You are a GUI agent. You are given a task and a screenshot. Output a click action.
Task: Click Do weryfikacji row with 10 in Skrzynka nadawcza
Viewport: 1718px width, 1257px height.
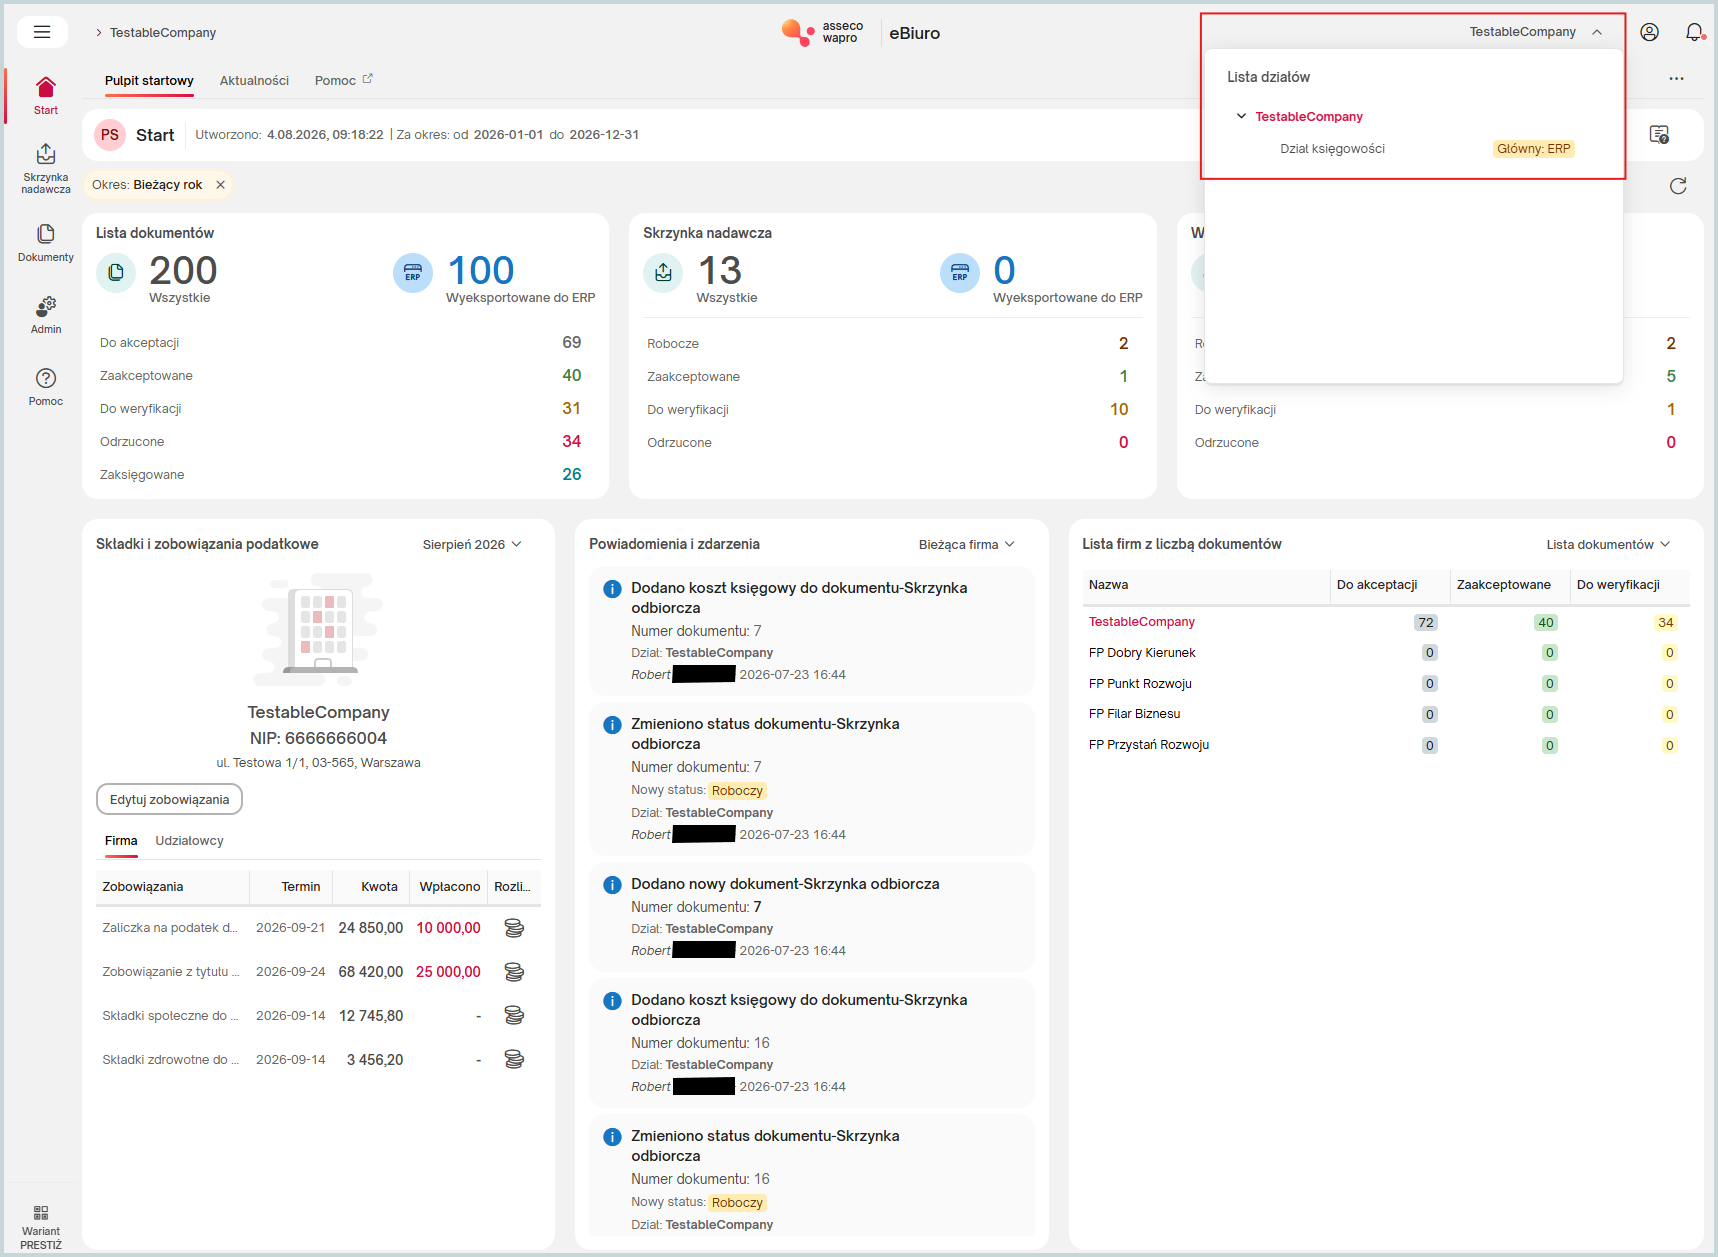click(887, 410)
